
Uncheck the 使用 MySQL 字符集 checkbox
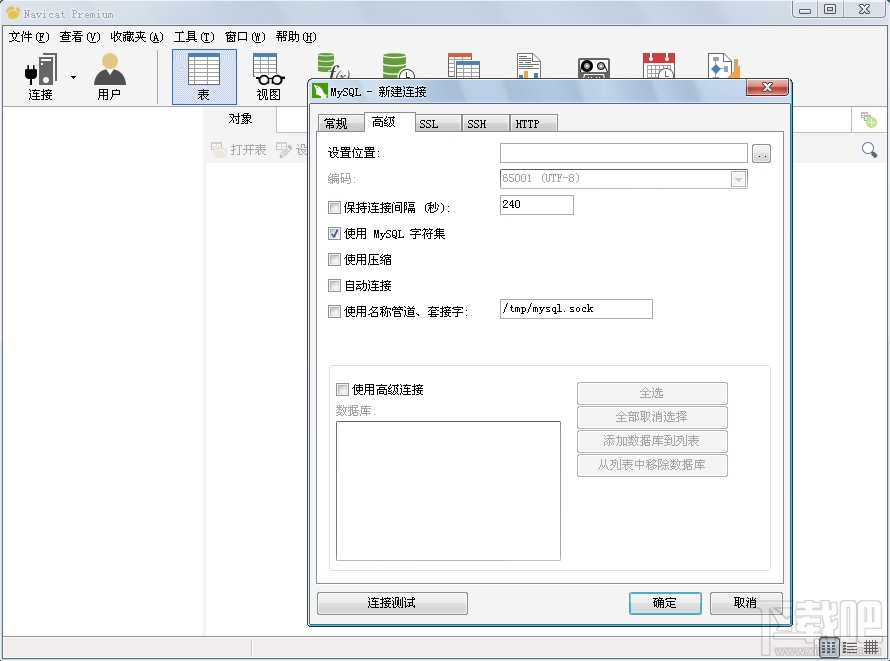point(334,234)
